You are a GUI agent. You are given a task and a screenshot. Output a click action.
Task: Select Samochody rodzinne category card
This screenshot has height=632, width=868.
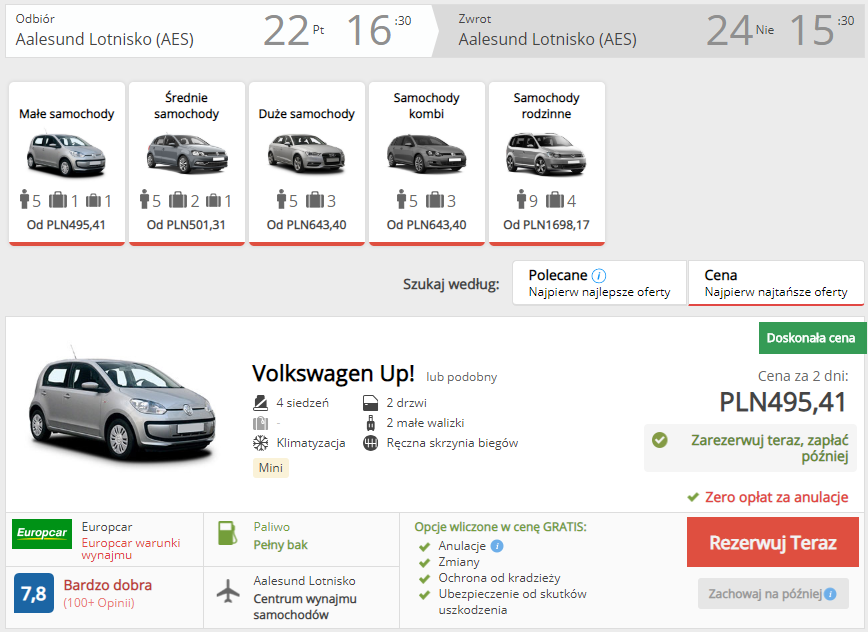pyautogui.click(x=547, y=163)
